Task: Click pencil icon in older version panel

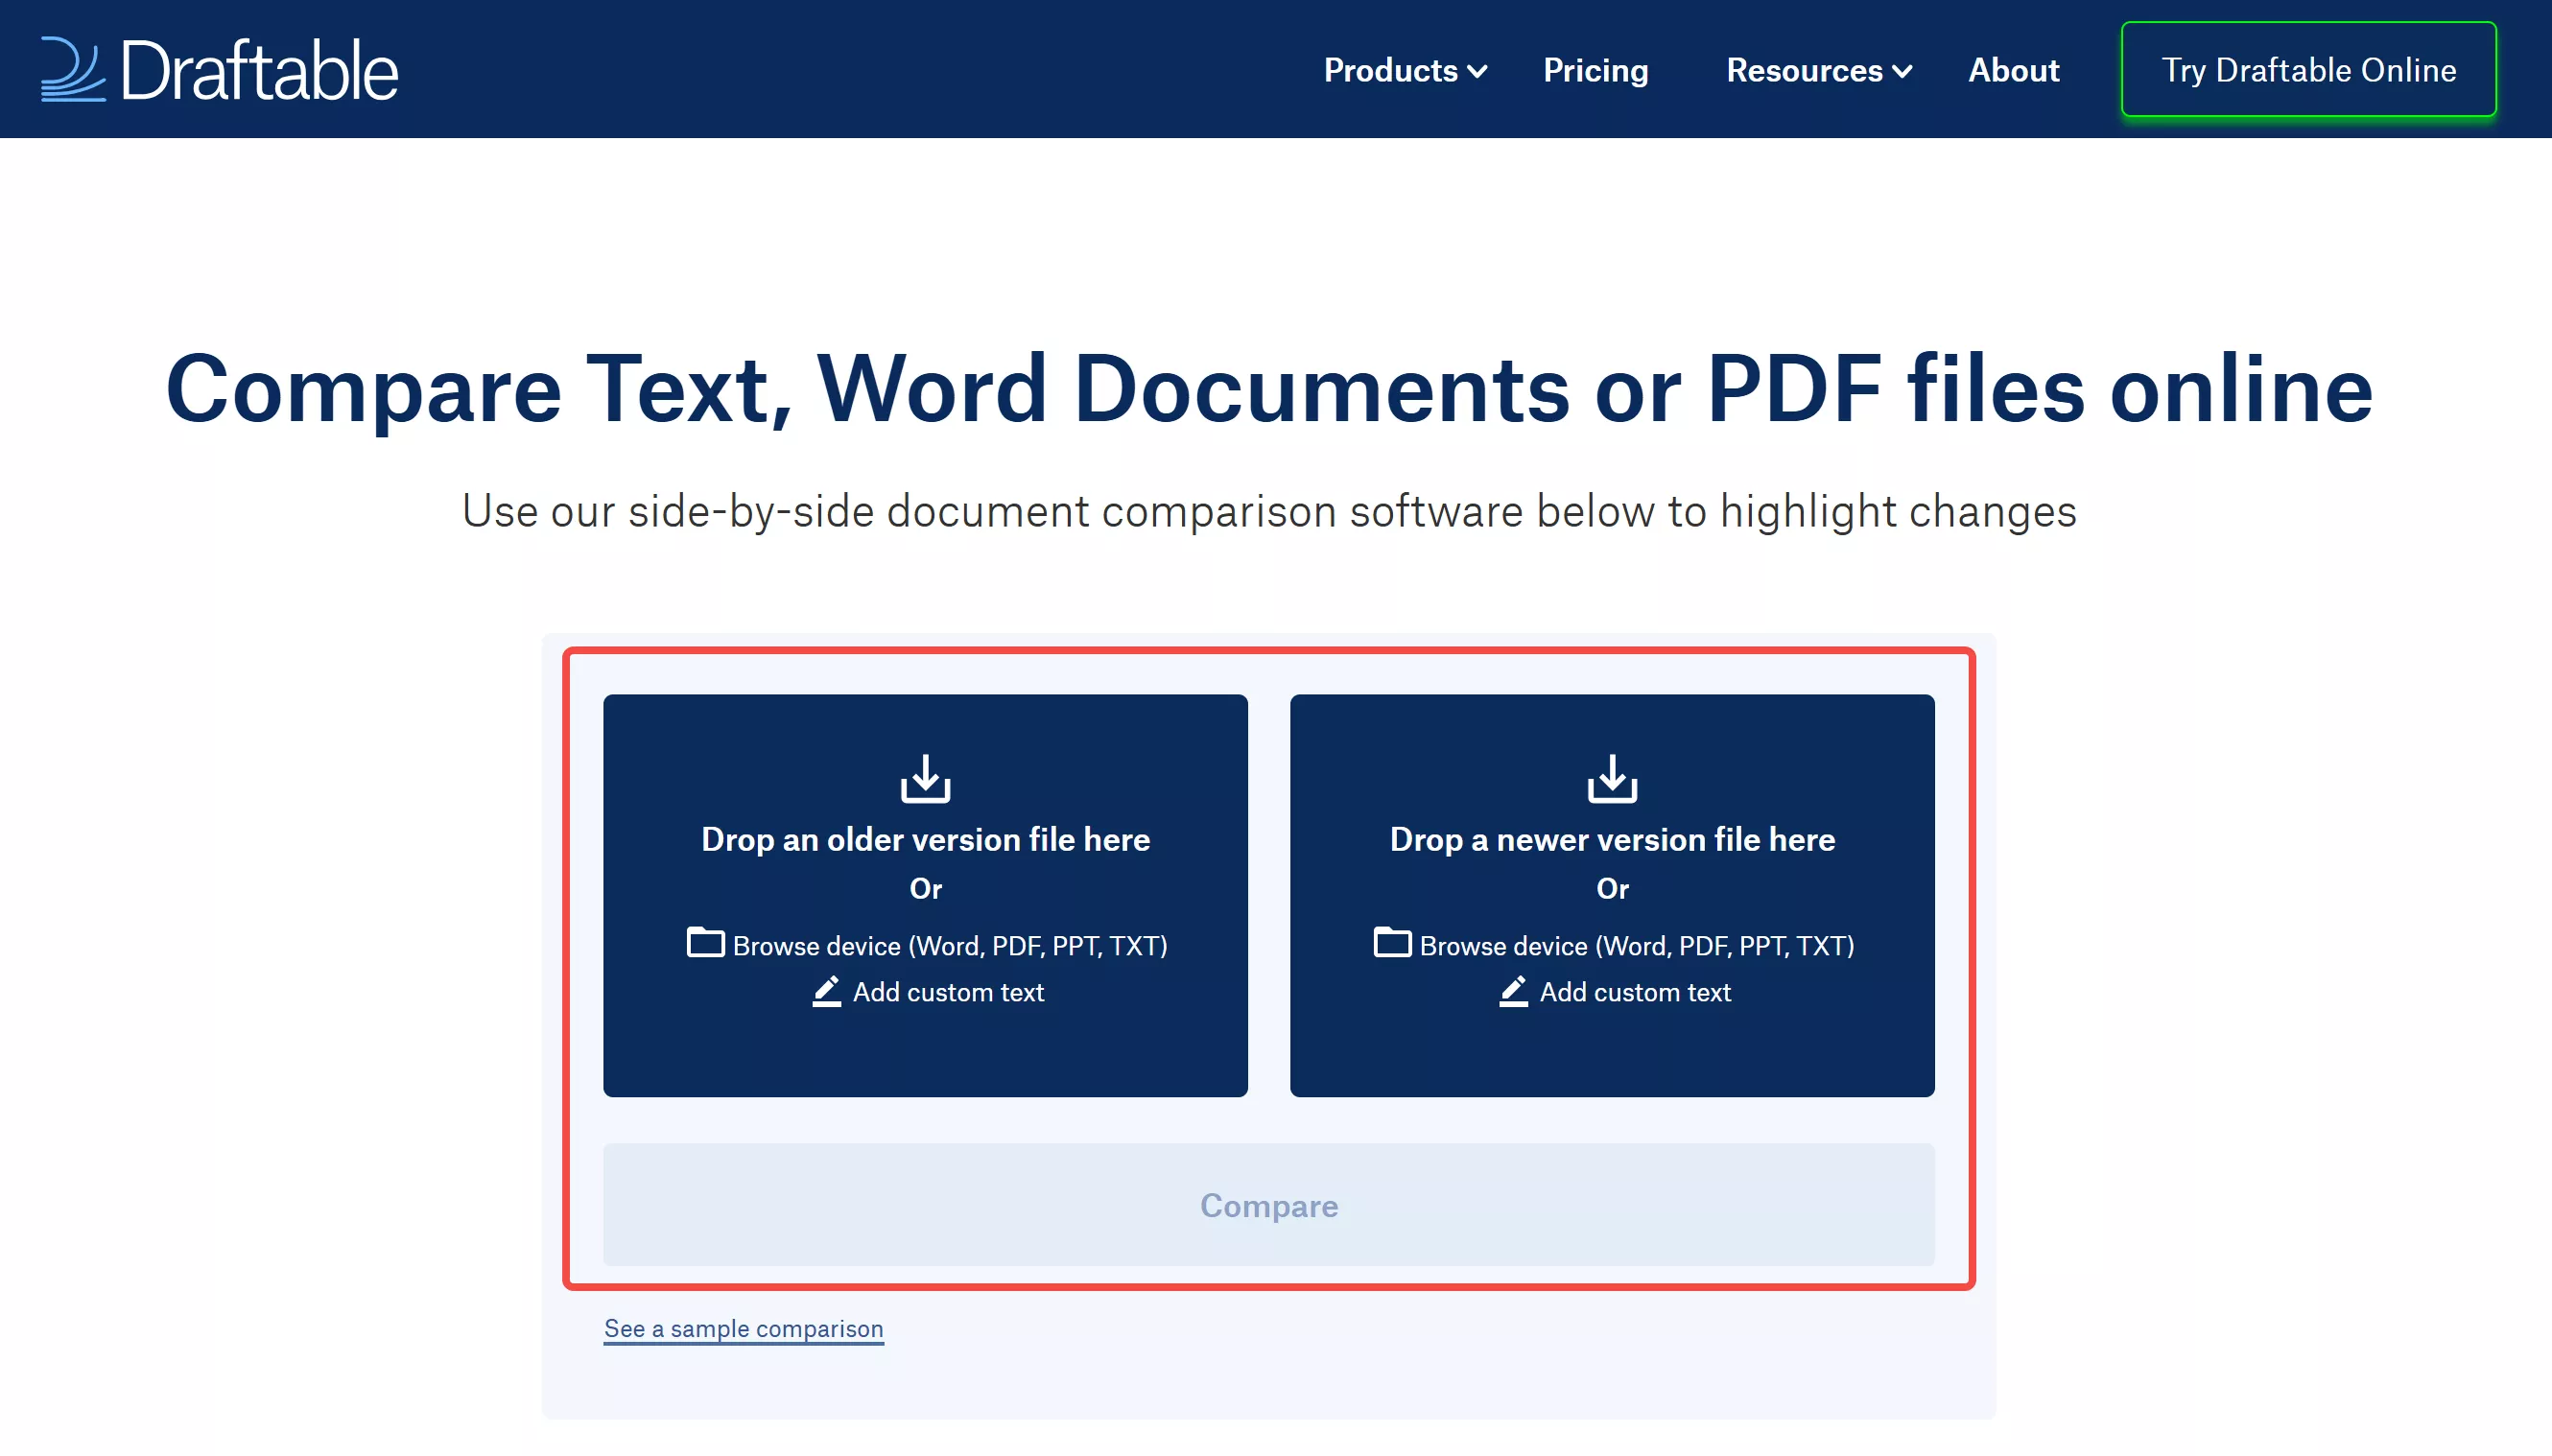Action: [827, 991]
